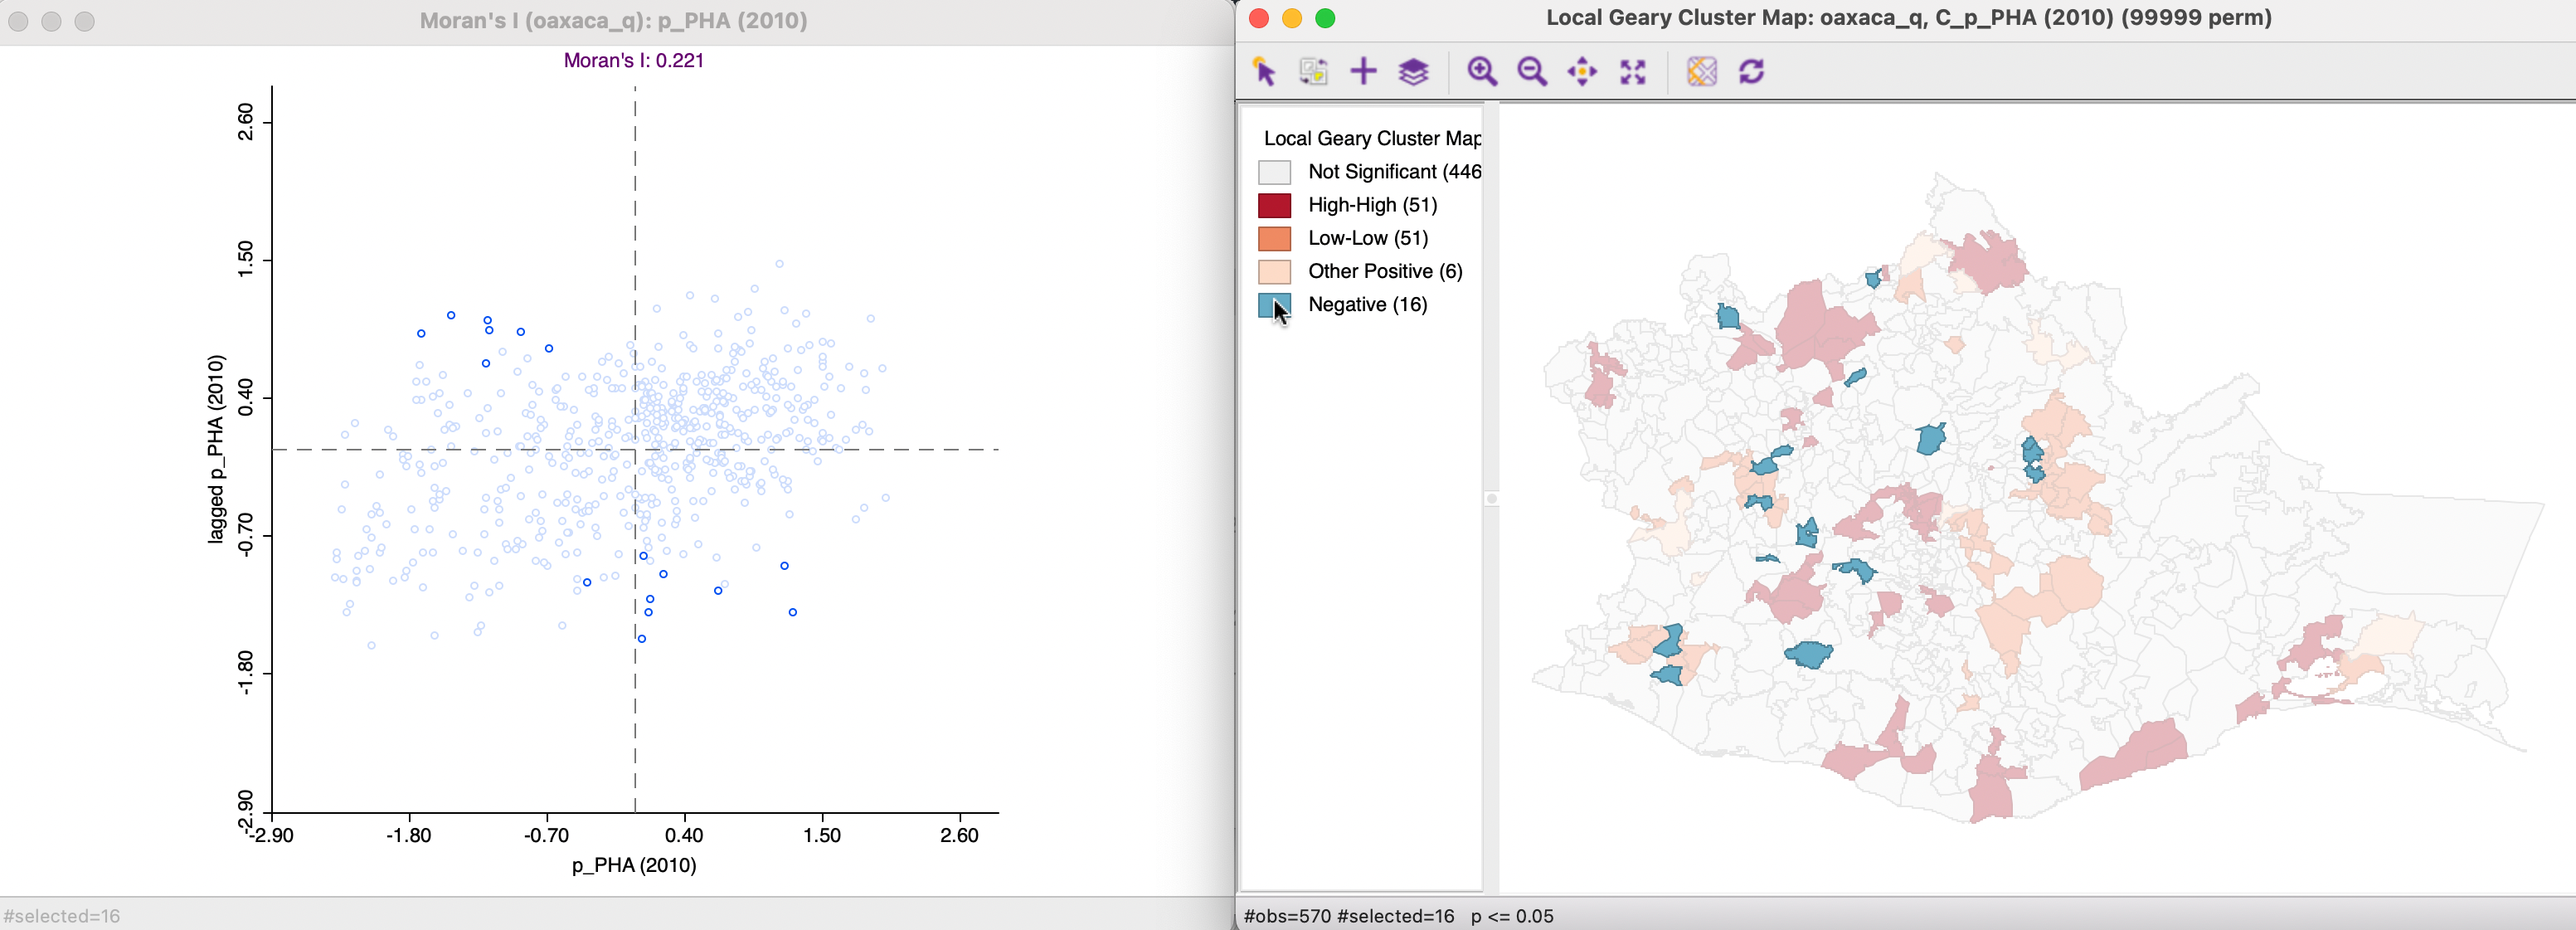Click the Local Geary Cluster Map window title

[x=1908, y=18]
